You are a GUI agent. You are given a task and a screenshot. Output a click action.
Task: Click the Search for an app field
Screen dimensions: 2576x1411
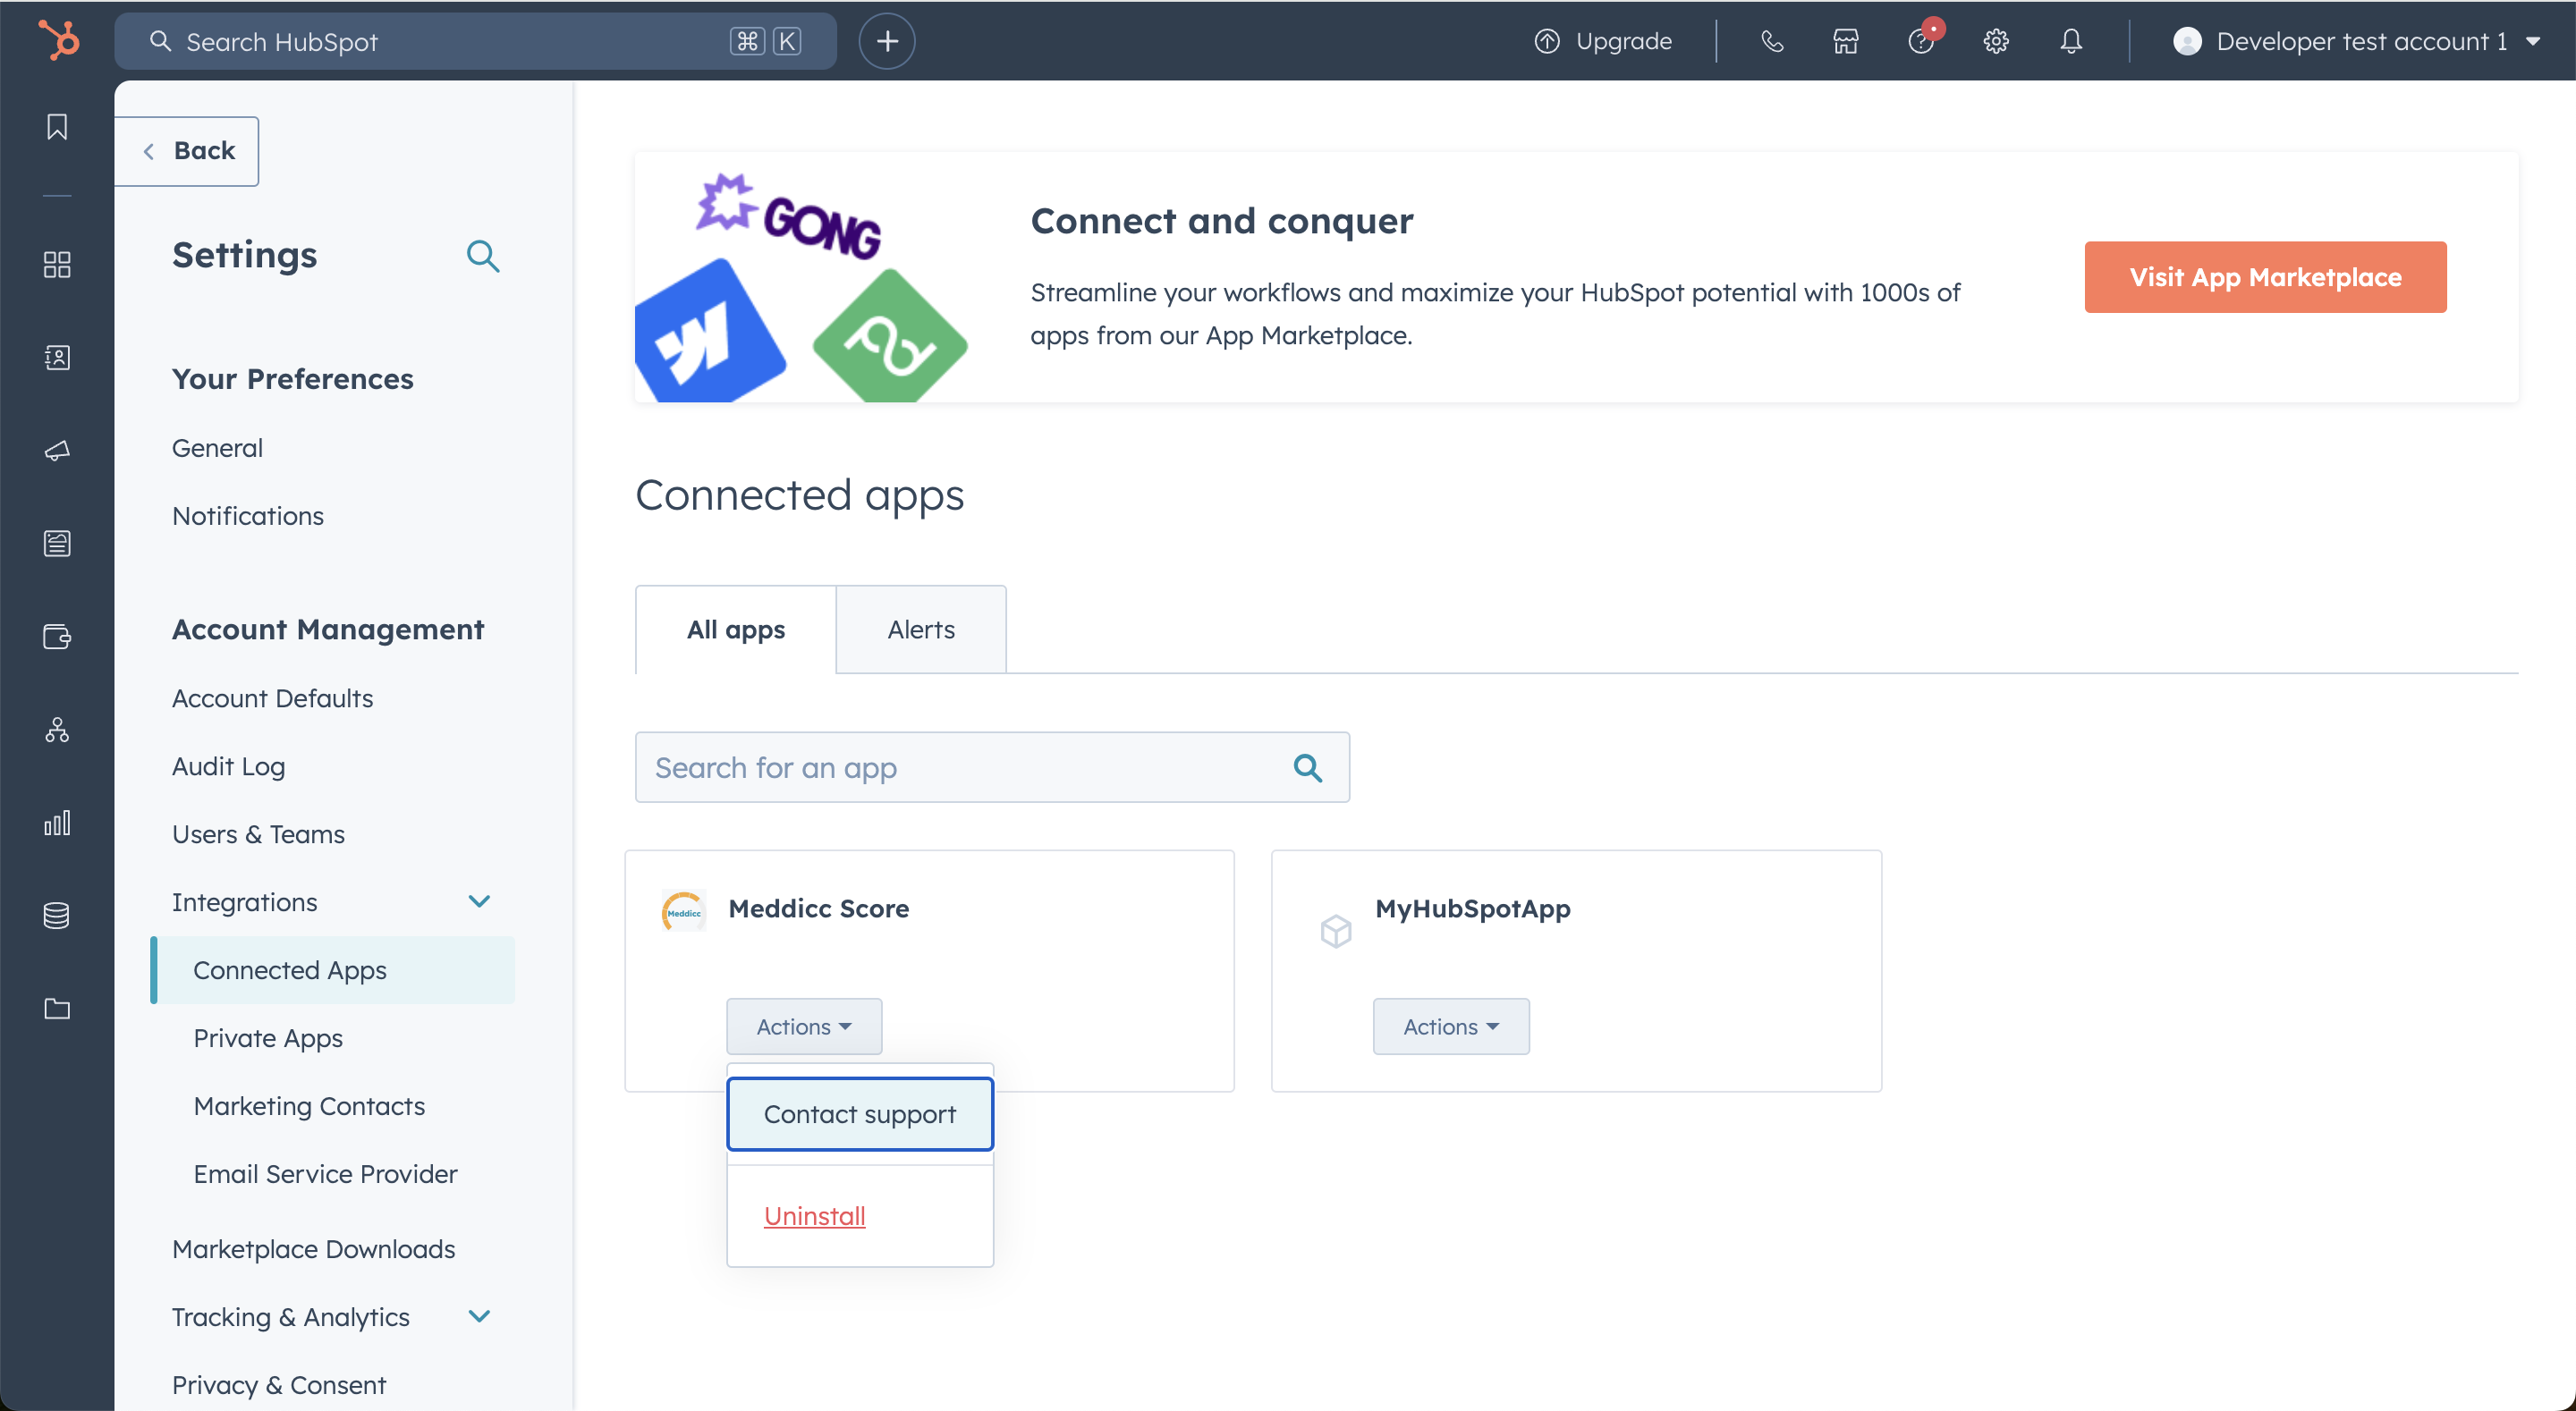[992, 767]
